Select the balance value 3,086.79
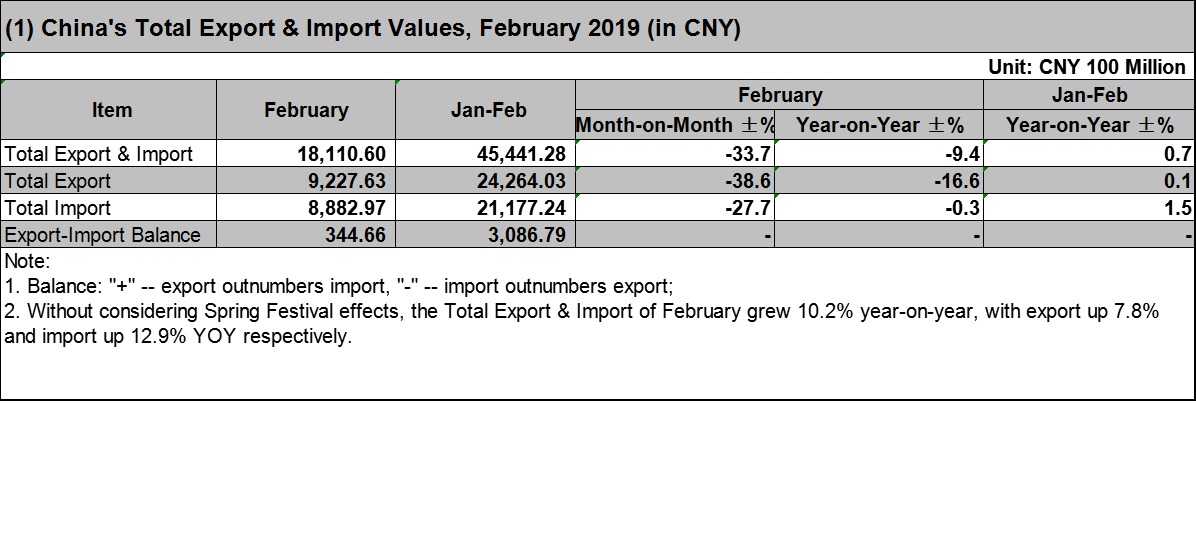Screen dimensions: 1196x540 click(486, 234)
